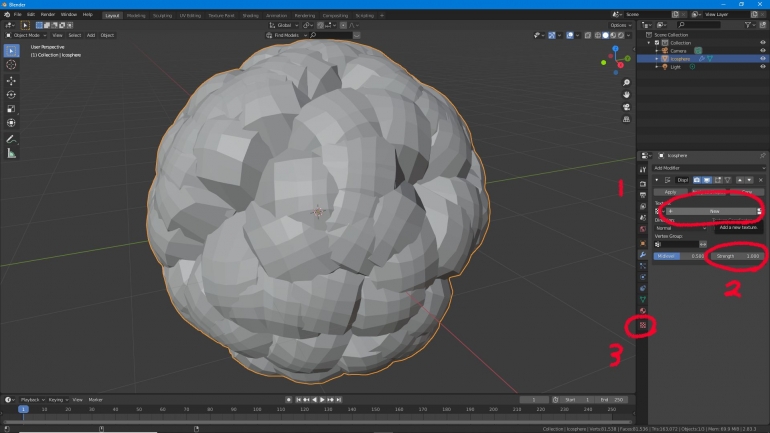
Task: Open the Add Modifier dropdown
Action: [709, 168]
